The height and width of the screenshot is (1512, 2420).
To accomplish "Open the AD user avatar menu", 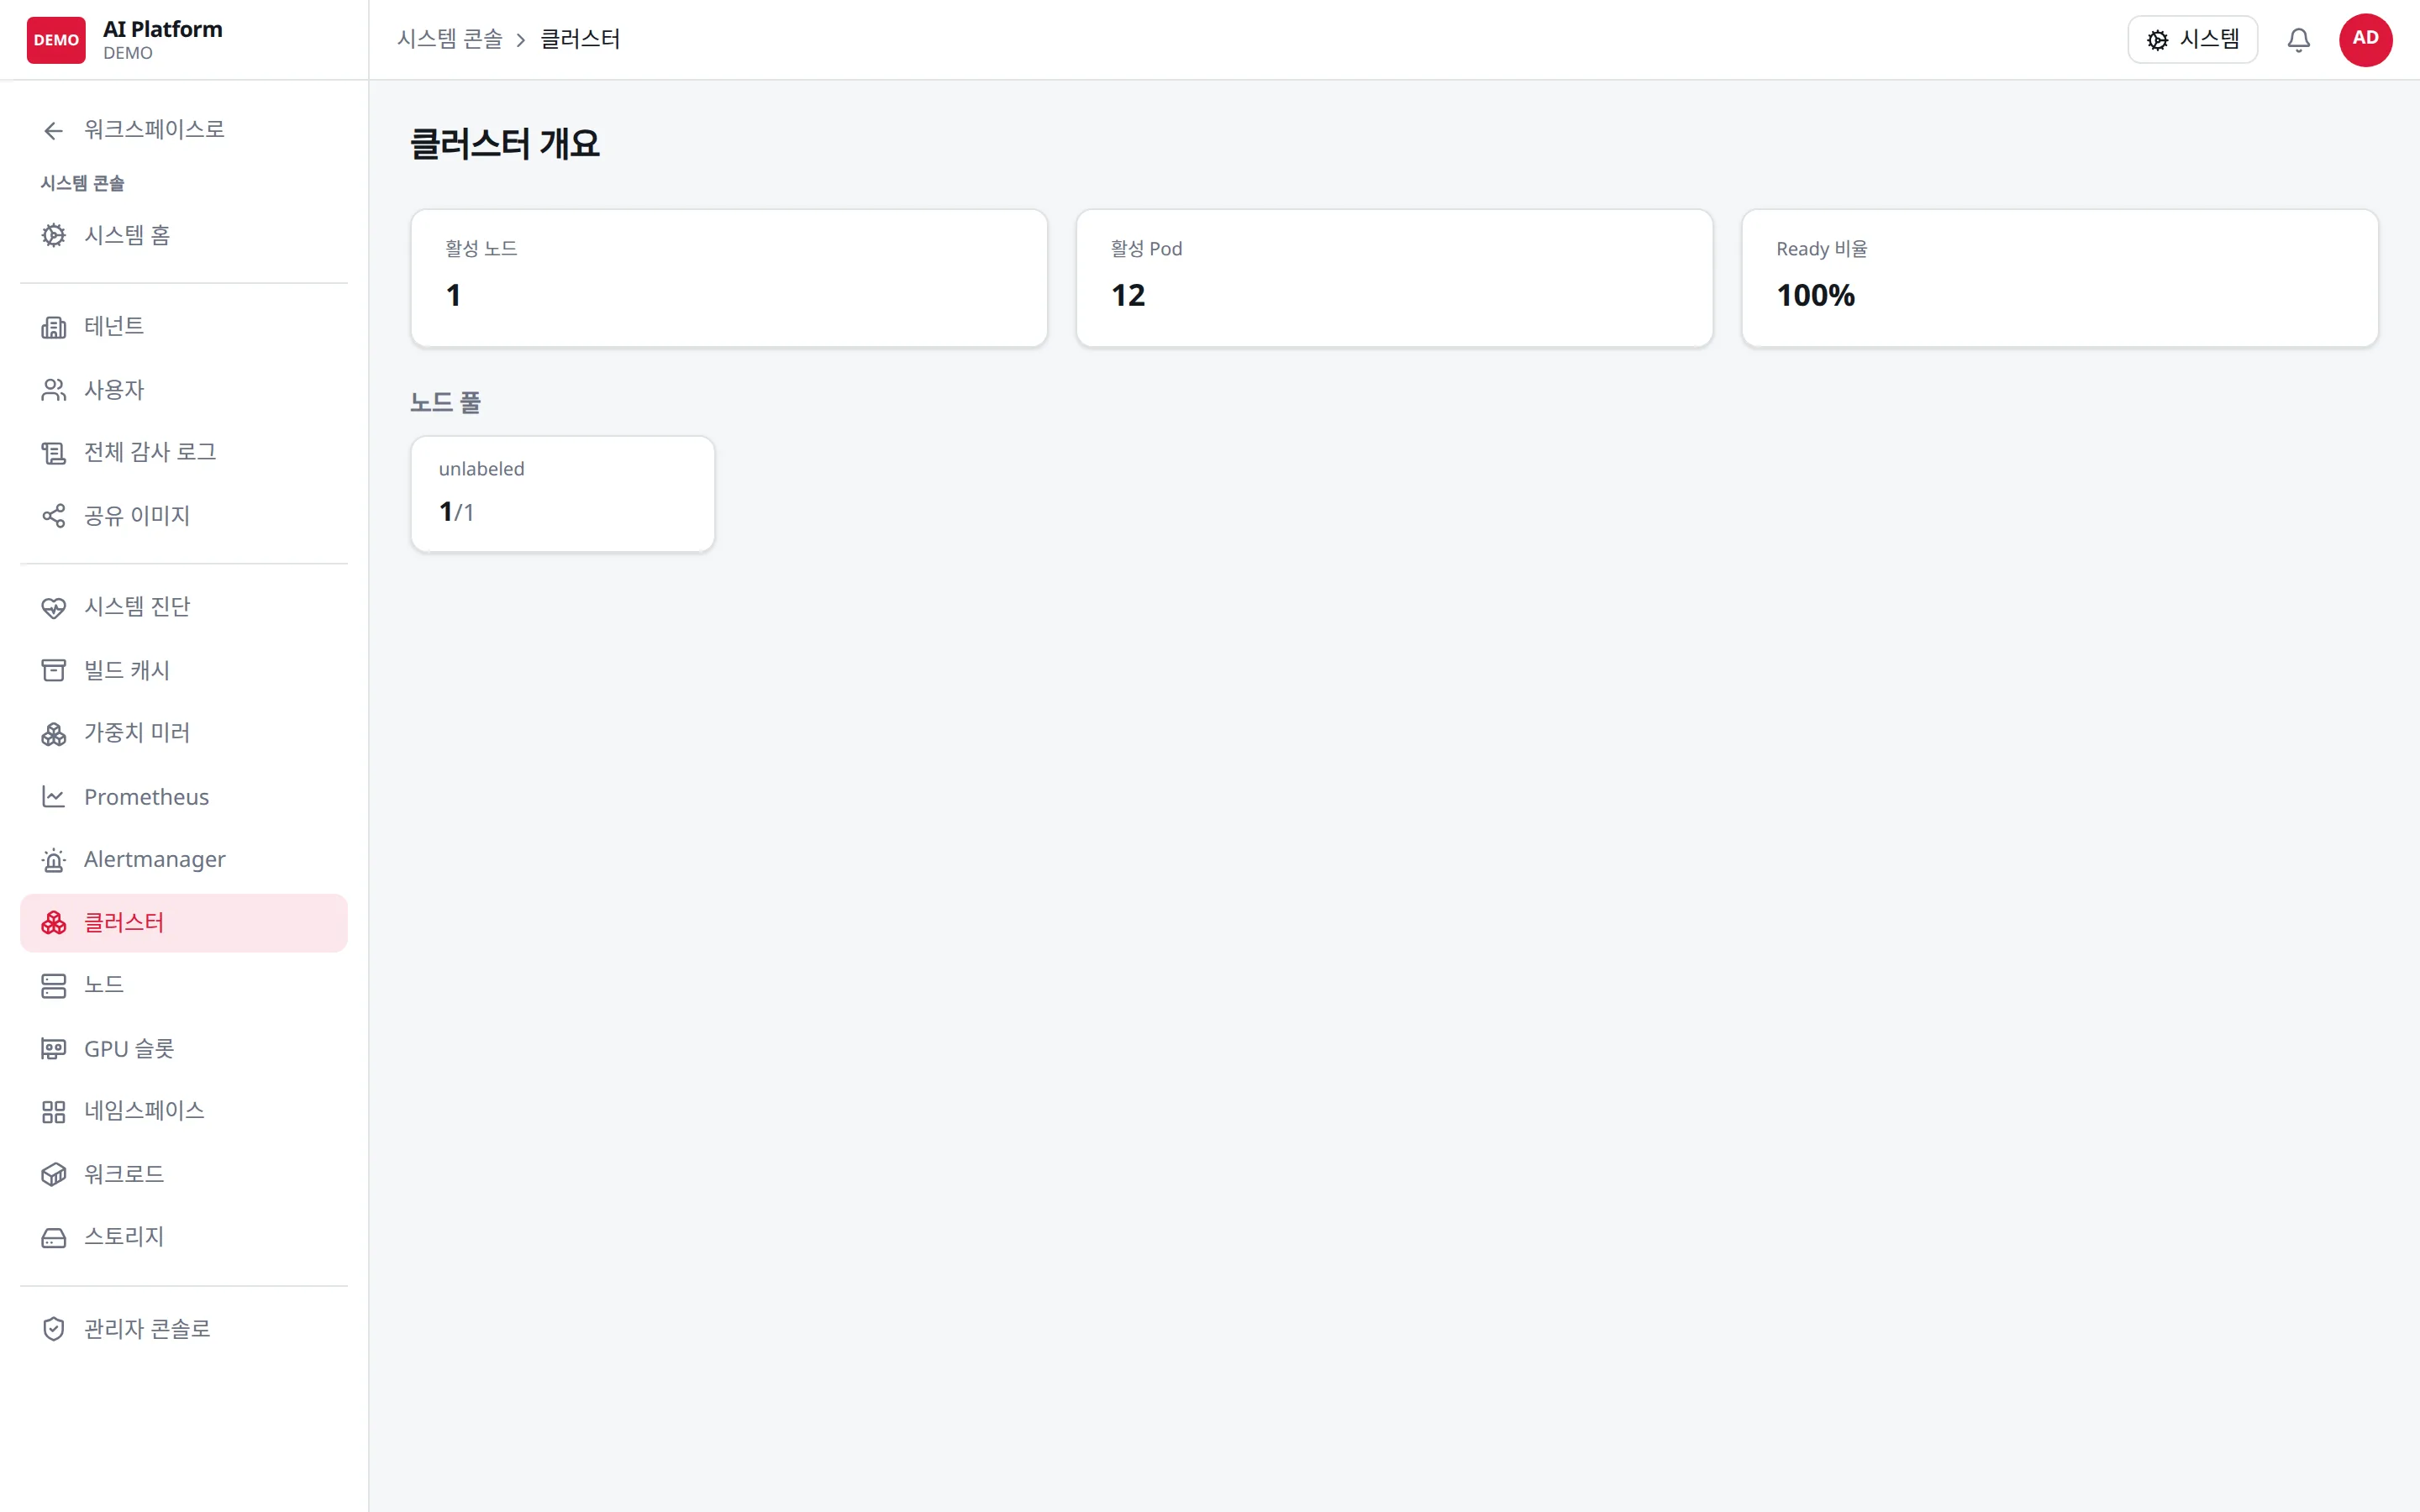I will [x=2365, y=40].
